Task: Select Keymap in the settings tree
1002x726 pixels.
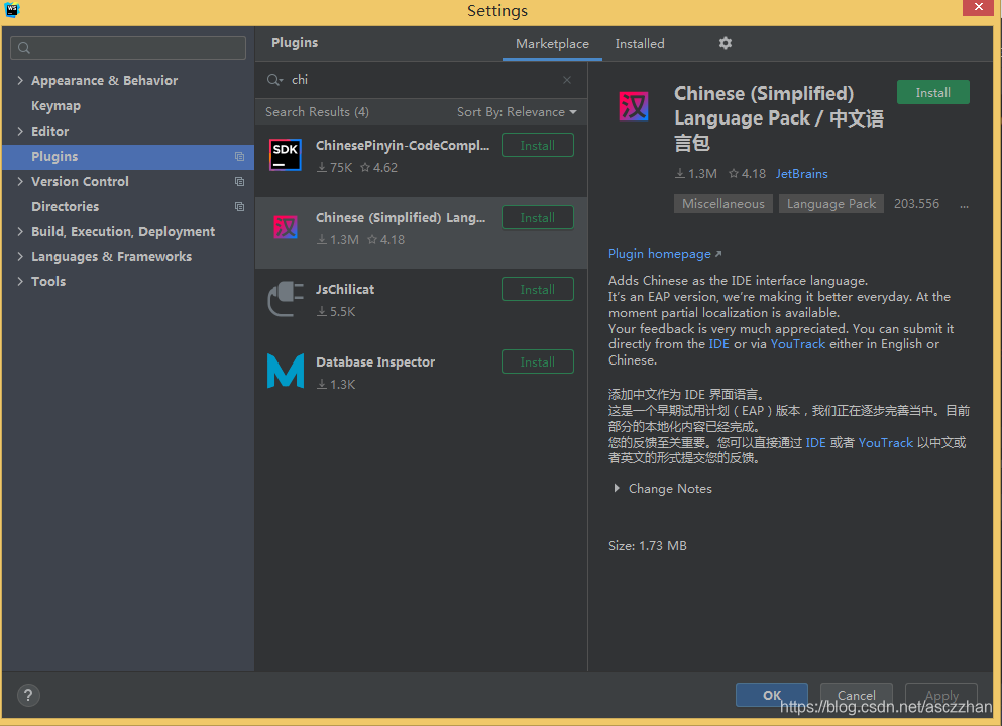Action: [x=56, y=105]
